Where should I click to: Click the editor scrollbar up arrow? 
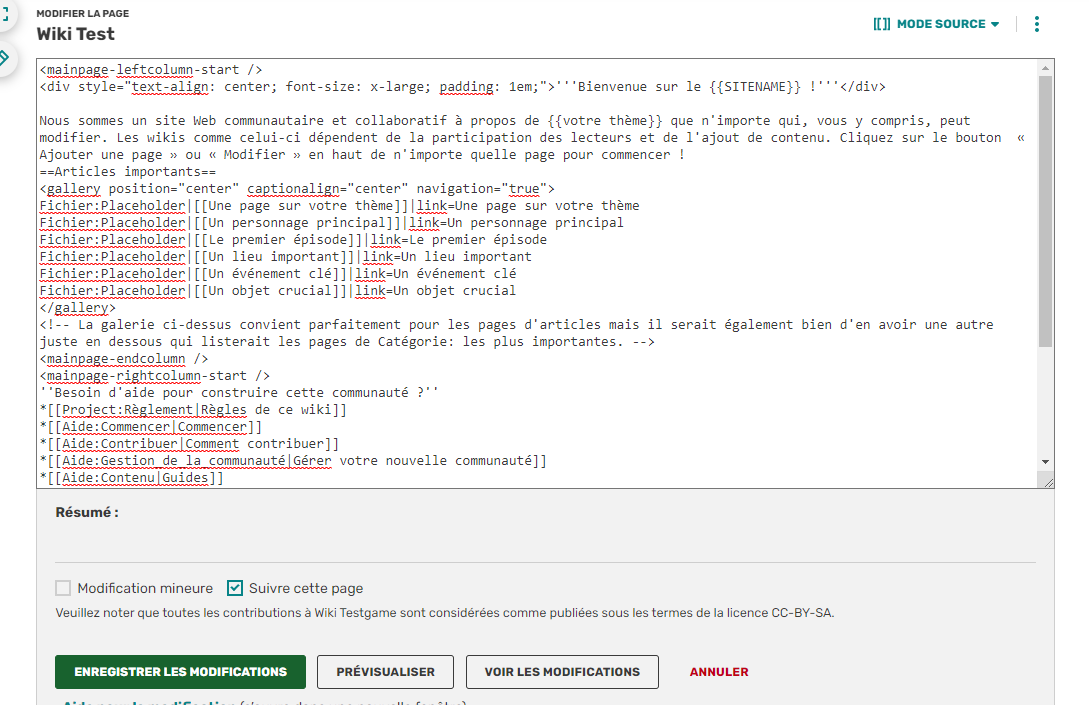pyautogui.click(x=1045, y=68)
